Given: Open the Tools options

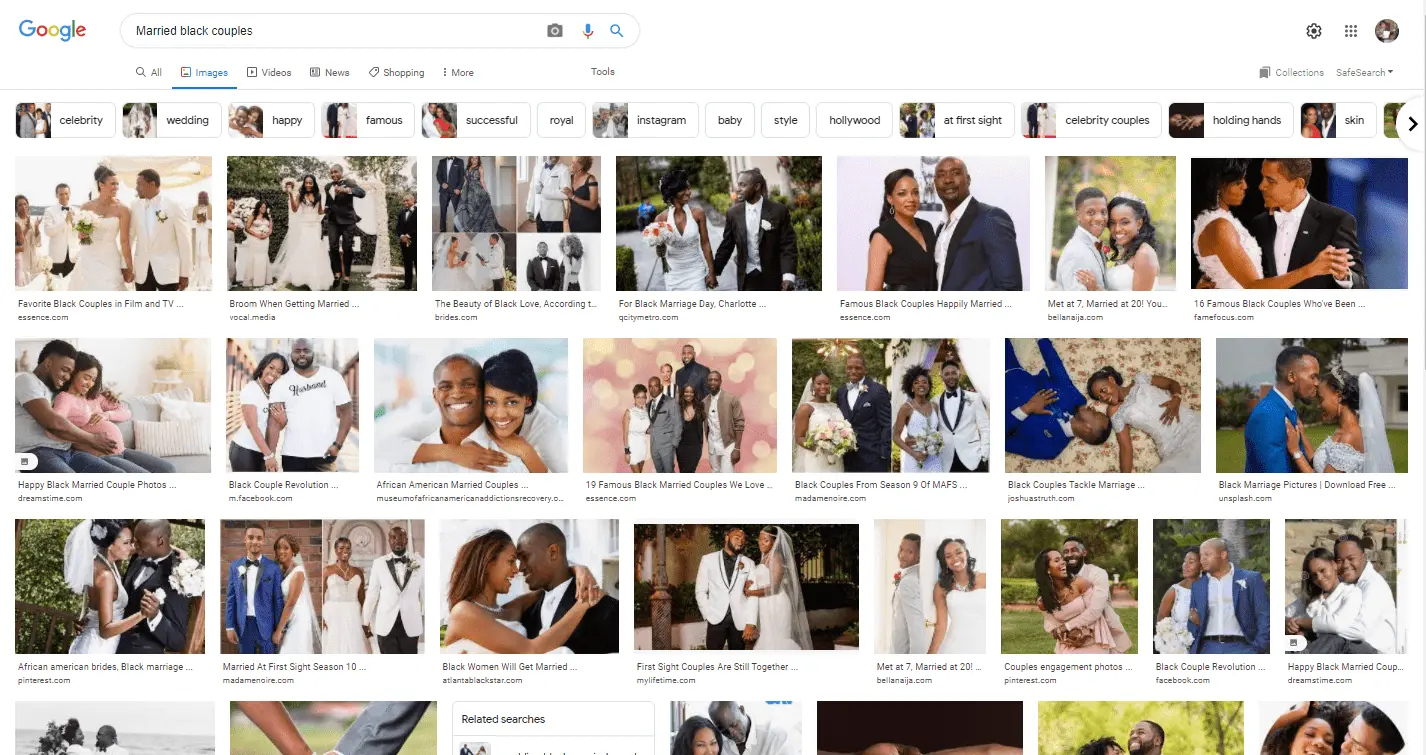Looking at the screenshot, I should click(602, 71).
